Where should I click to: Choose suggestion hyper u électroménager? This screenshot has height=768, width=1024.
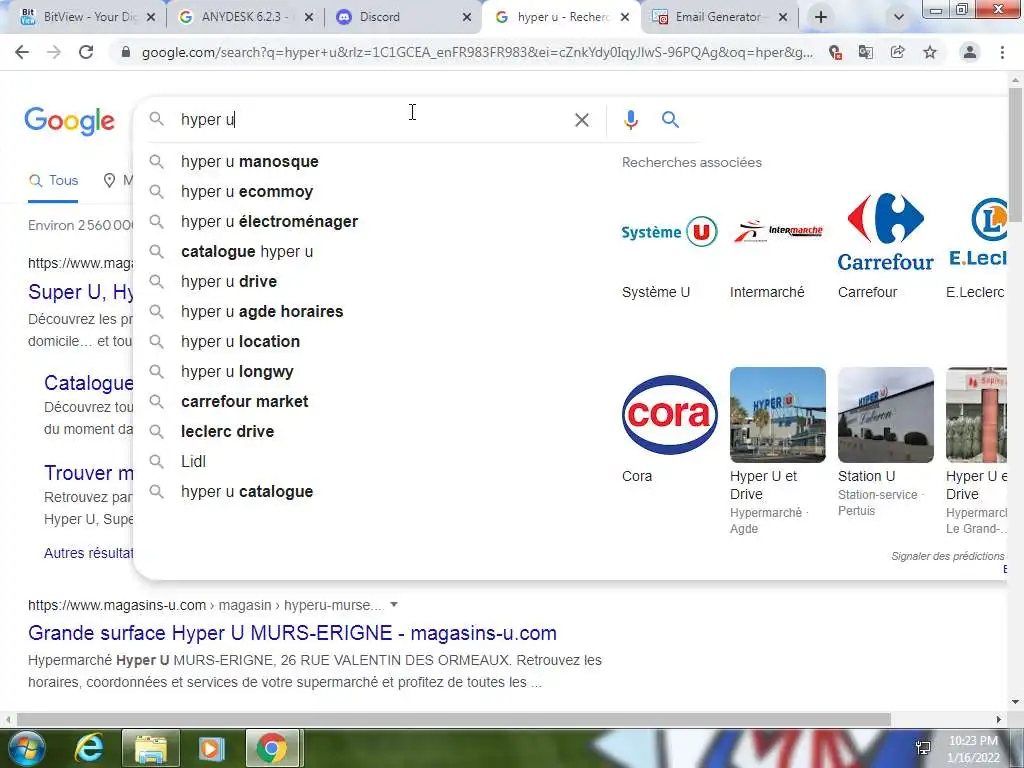pyautogui.click(x=269, y=221)
